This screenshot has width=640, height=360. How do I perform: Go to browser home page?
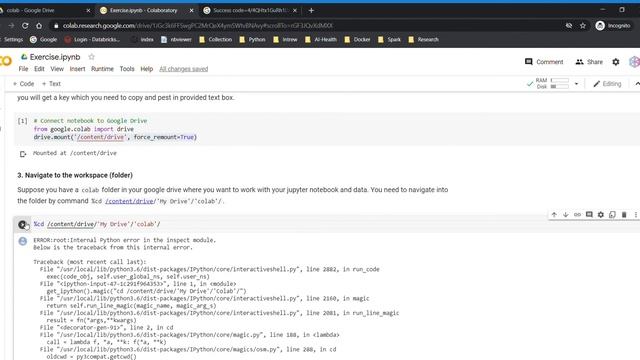pyautogui.click(x=39, y=25)
